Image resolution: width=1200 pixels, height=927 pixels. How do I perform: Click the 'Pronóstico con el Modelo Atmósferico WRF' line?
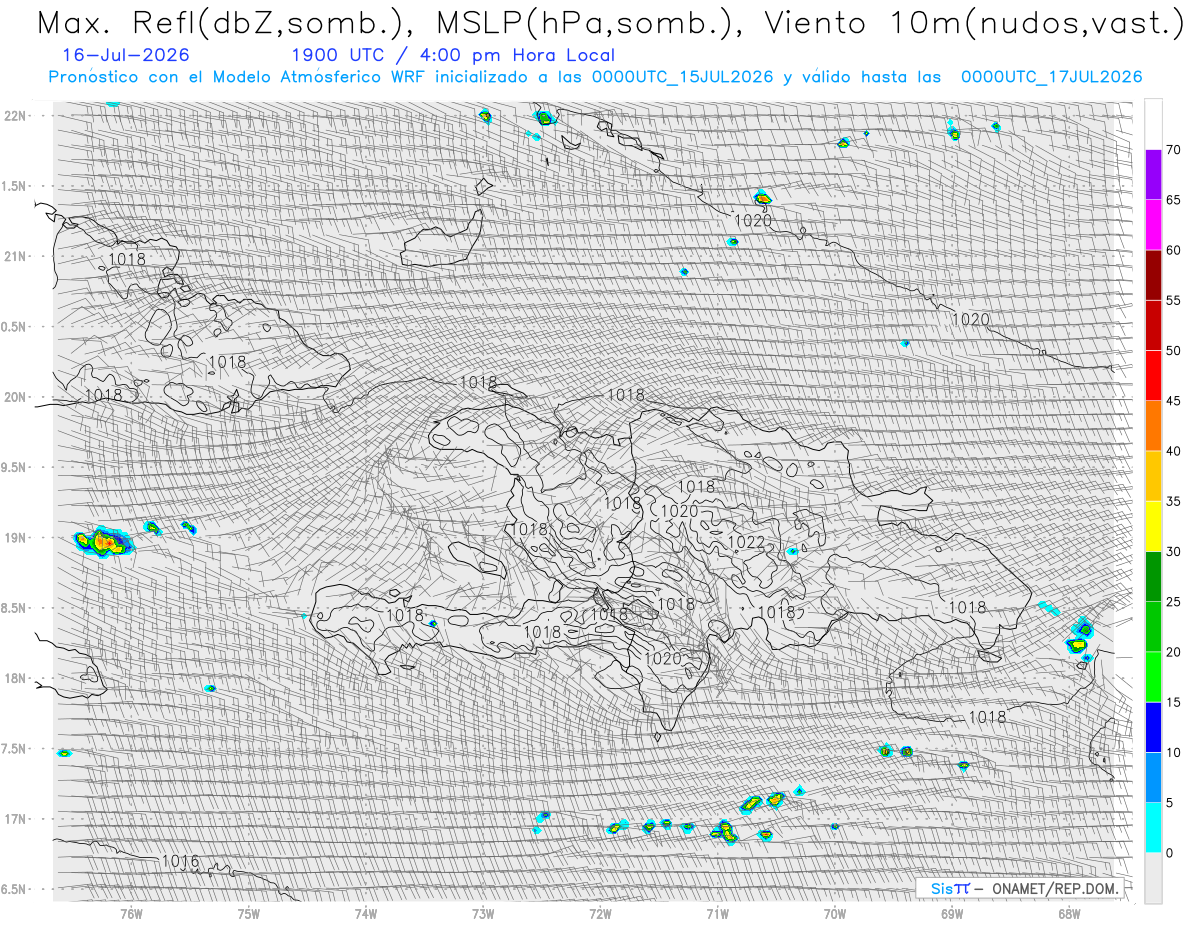(595, 77)
